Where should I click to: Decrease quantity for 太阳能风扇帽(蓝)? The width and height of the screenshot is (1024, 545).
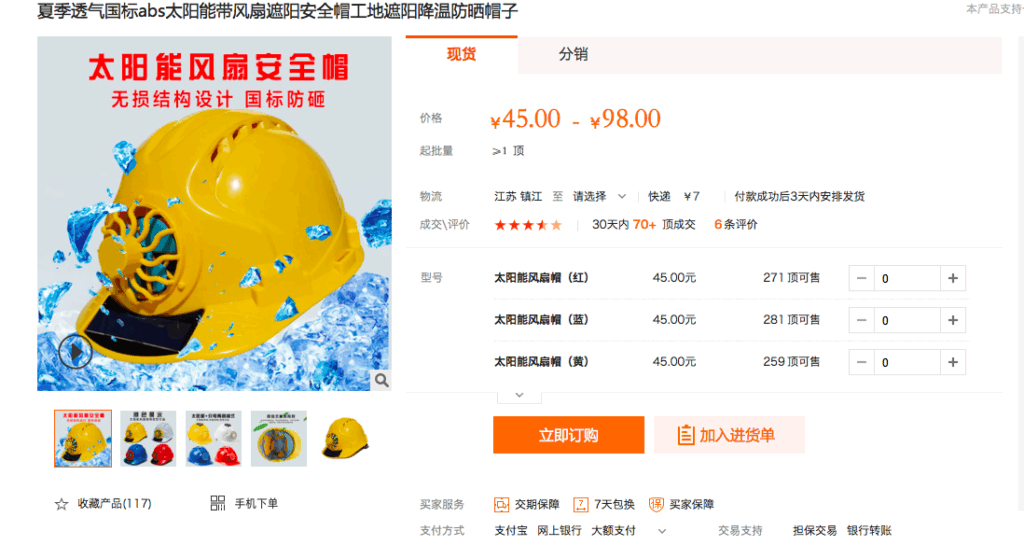click(861, 320)
